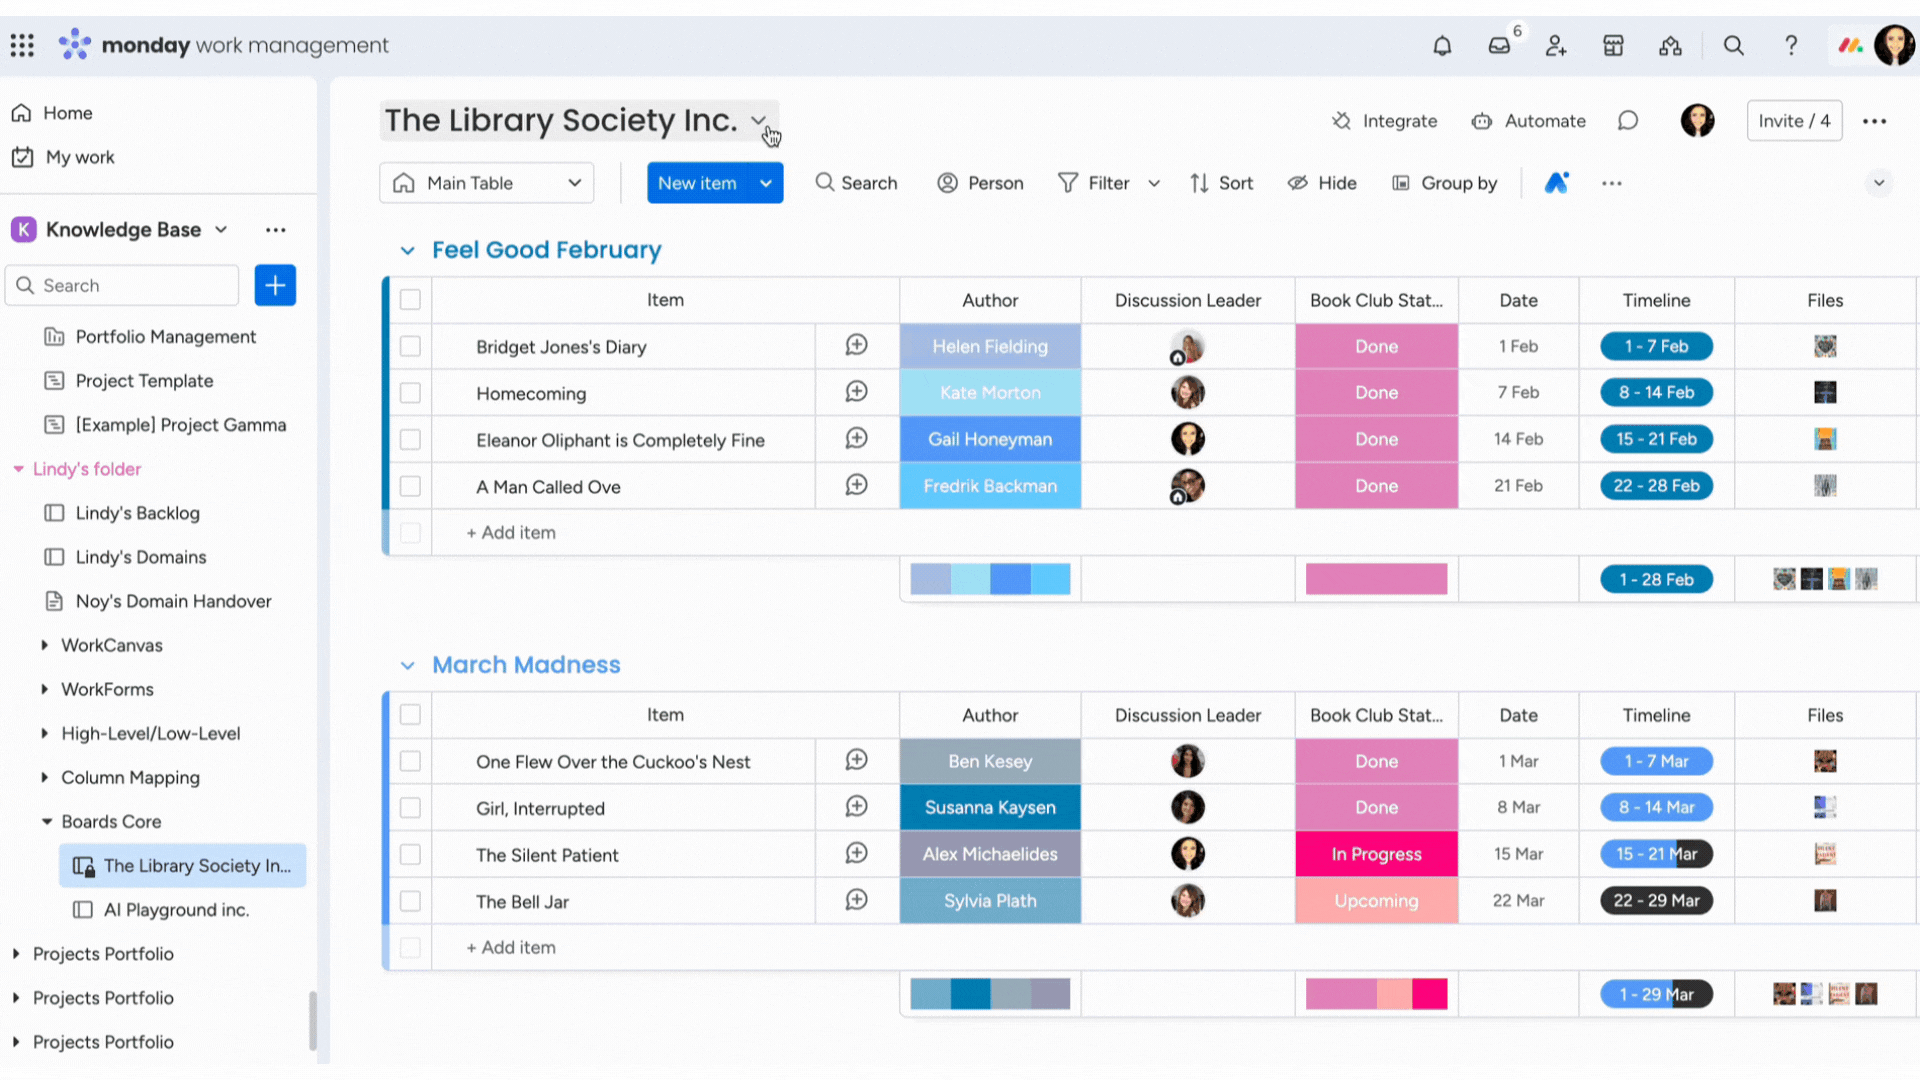Image resolution: width=1920 pixels, height=1080 pixels.
Task: Expand the New item dropdown arrow
Action: tap(765, 183)
